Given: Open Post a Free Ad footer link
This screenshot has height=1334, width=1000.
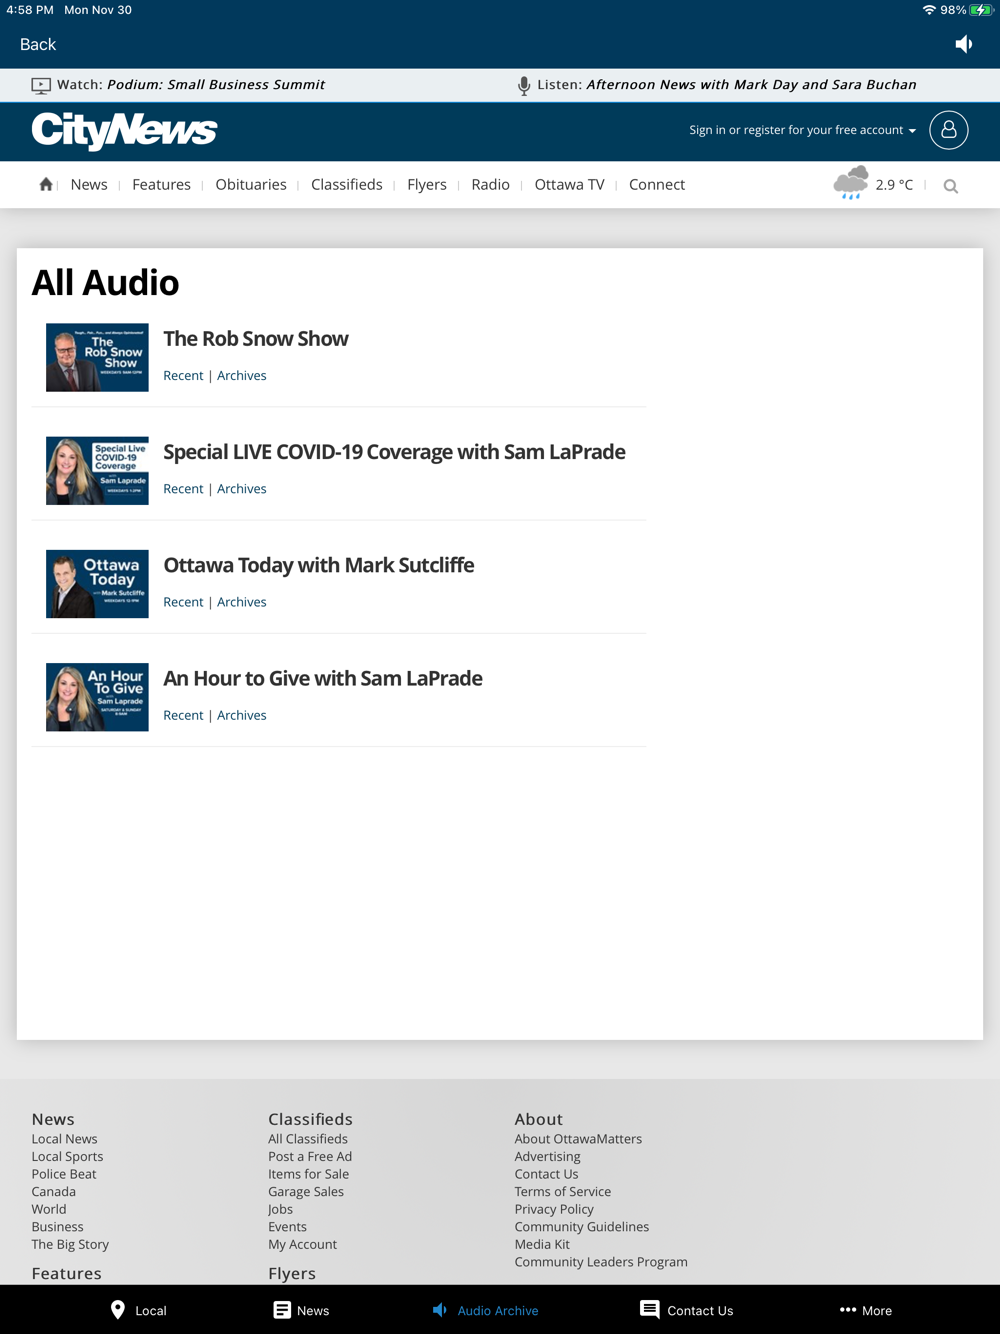Looking at the screenshot, I should (310, 1157).
